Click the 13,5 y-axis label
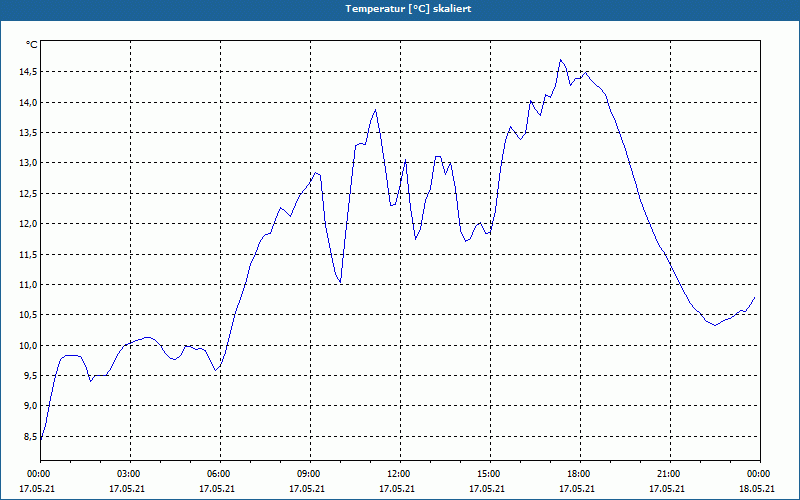Viewport: 800px width, 500px height. [x=28, y=133]
